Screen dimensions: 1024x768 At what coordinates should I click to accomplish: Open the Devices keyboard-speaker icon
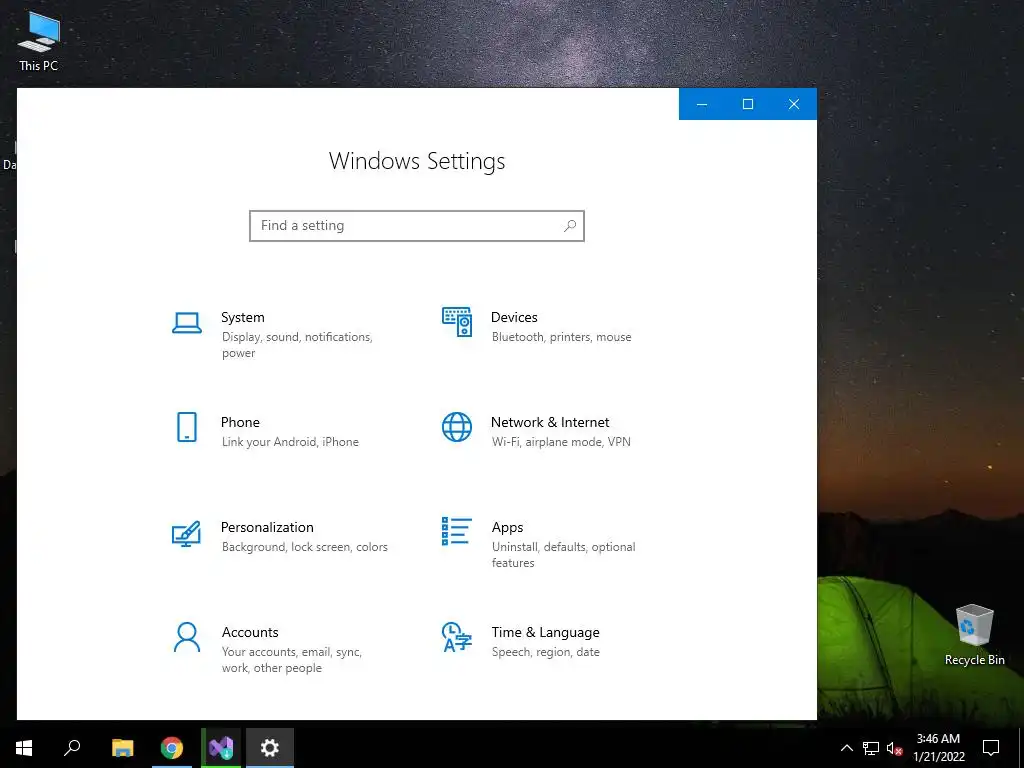456,322
